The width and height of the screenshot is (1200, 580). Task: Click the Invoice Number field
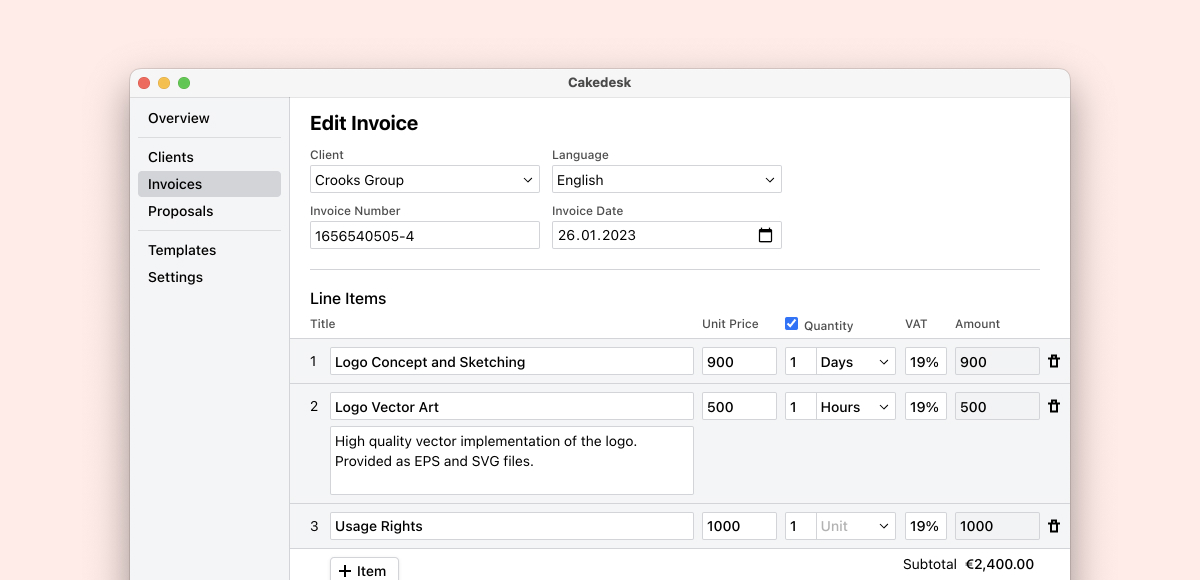(424, 236)
